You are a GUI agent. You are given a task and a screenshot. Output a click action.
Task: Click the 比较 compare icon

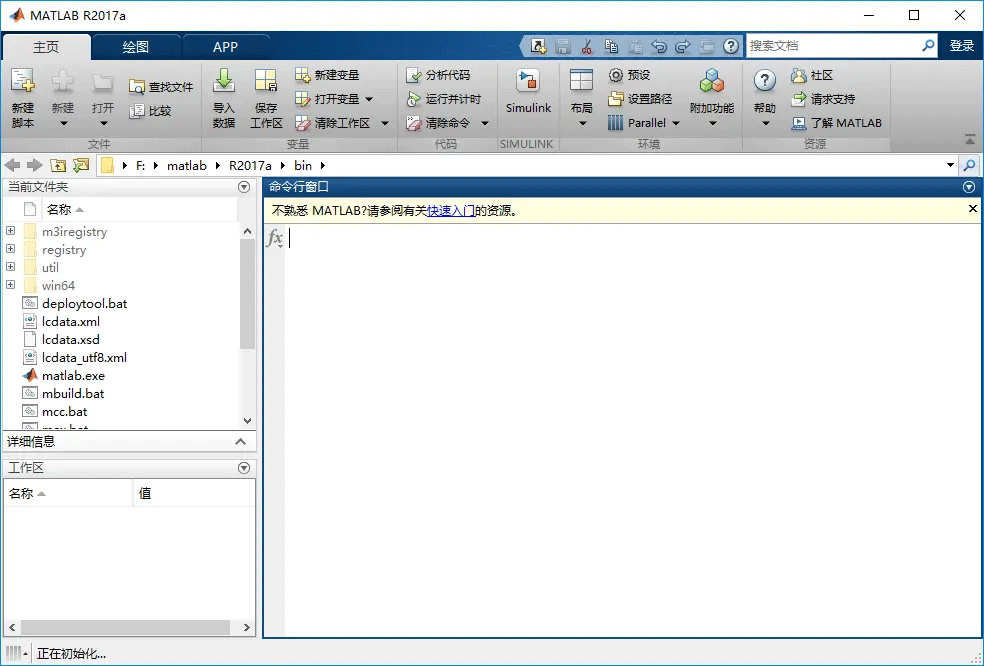pos(137,111)
